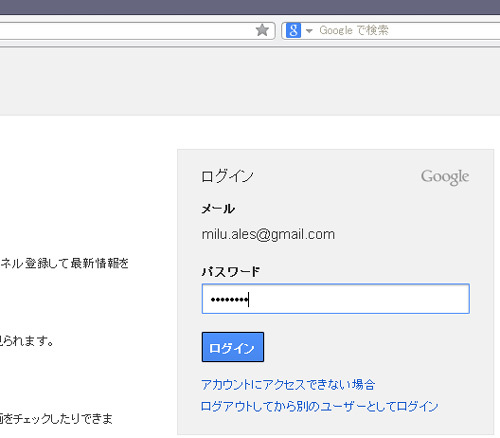Screen dimensions: 500x438
Task: Click the パスワード label above the field
Action: click(x=231, y=272)
